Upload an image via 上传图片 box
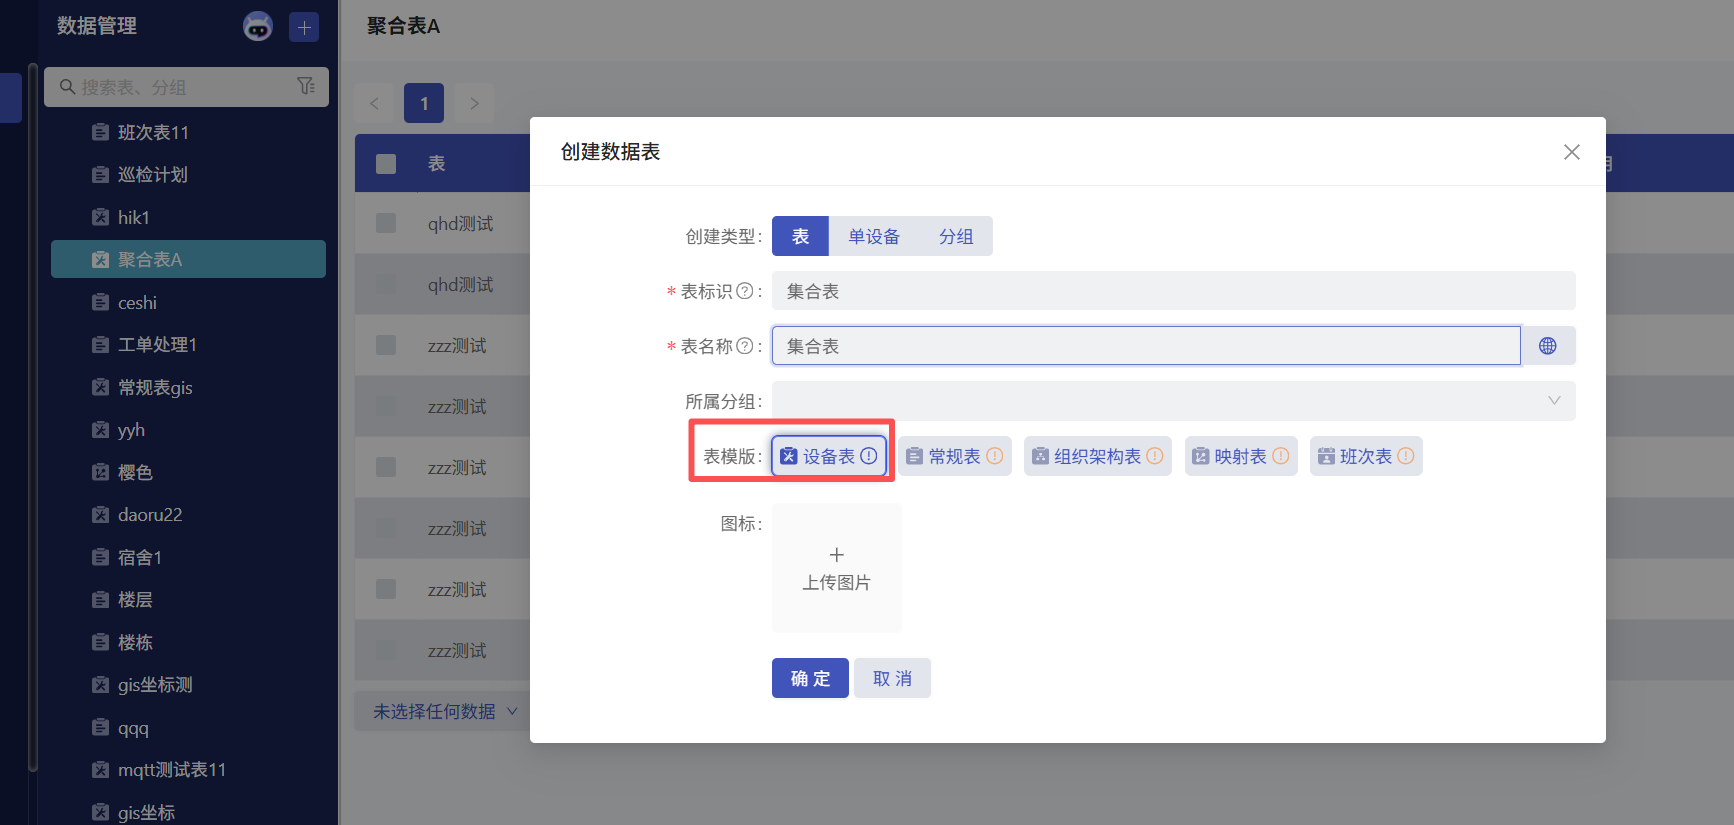 (x=837, y=568)
